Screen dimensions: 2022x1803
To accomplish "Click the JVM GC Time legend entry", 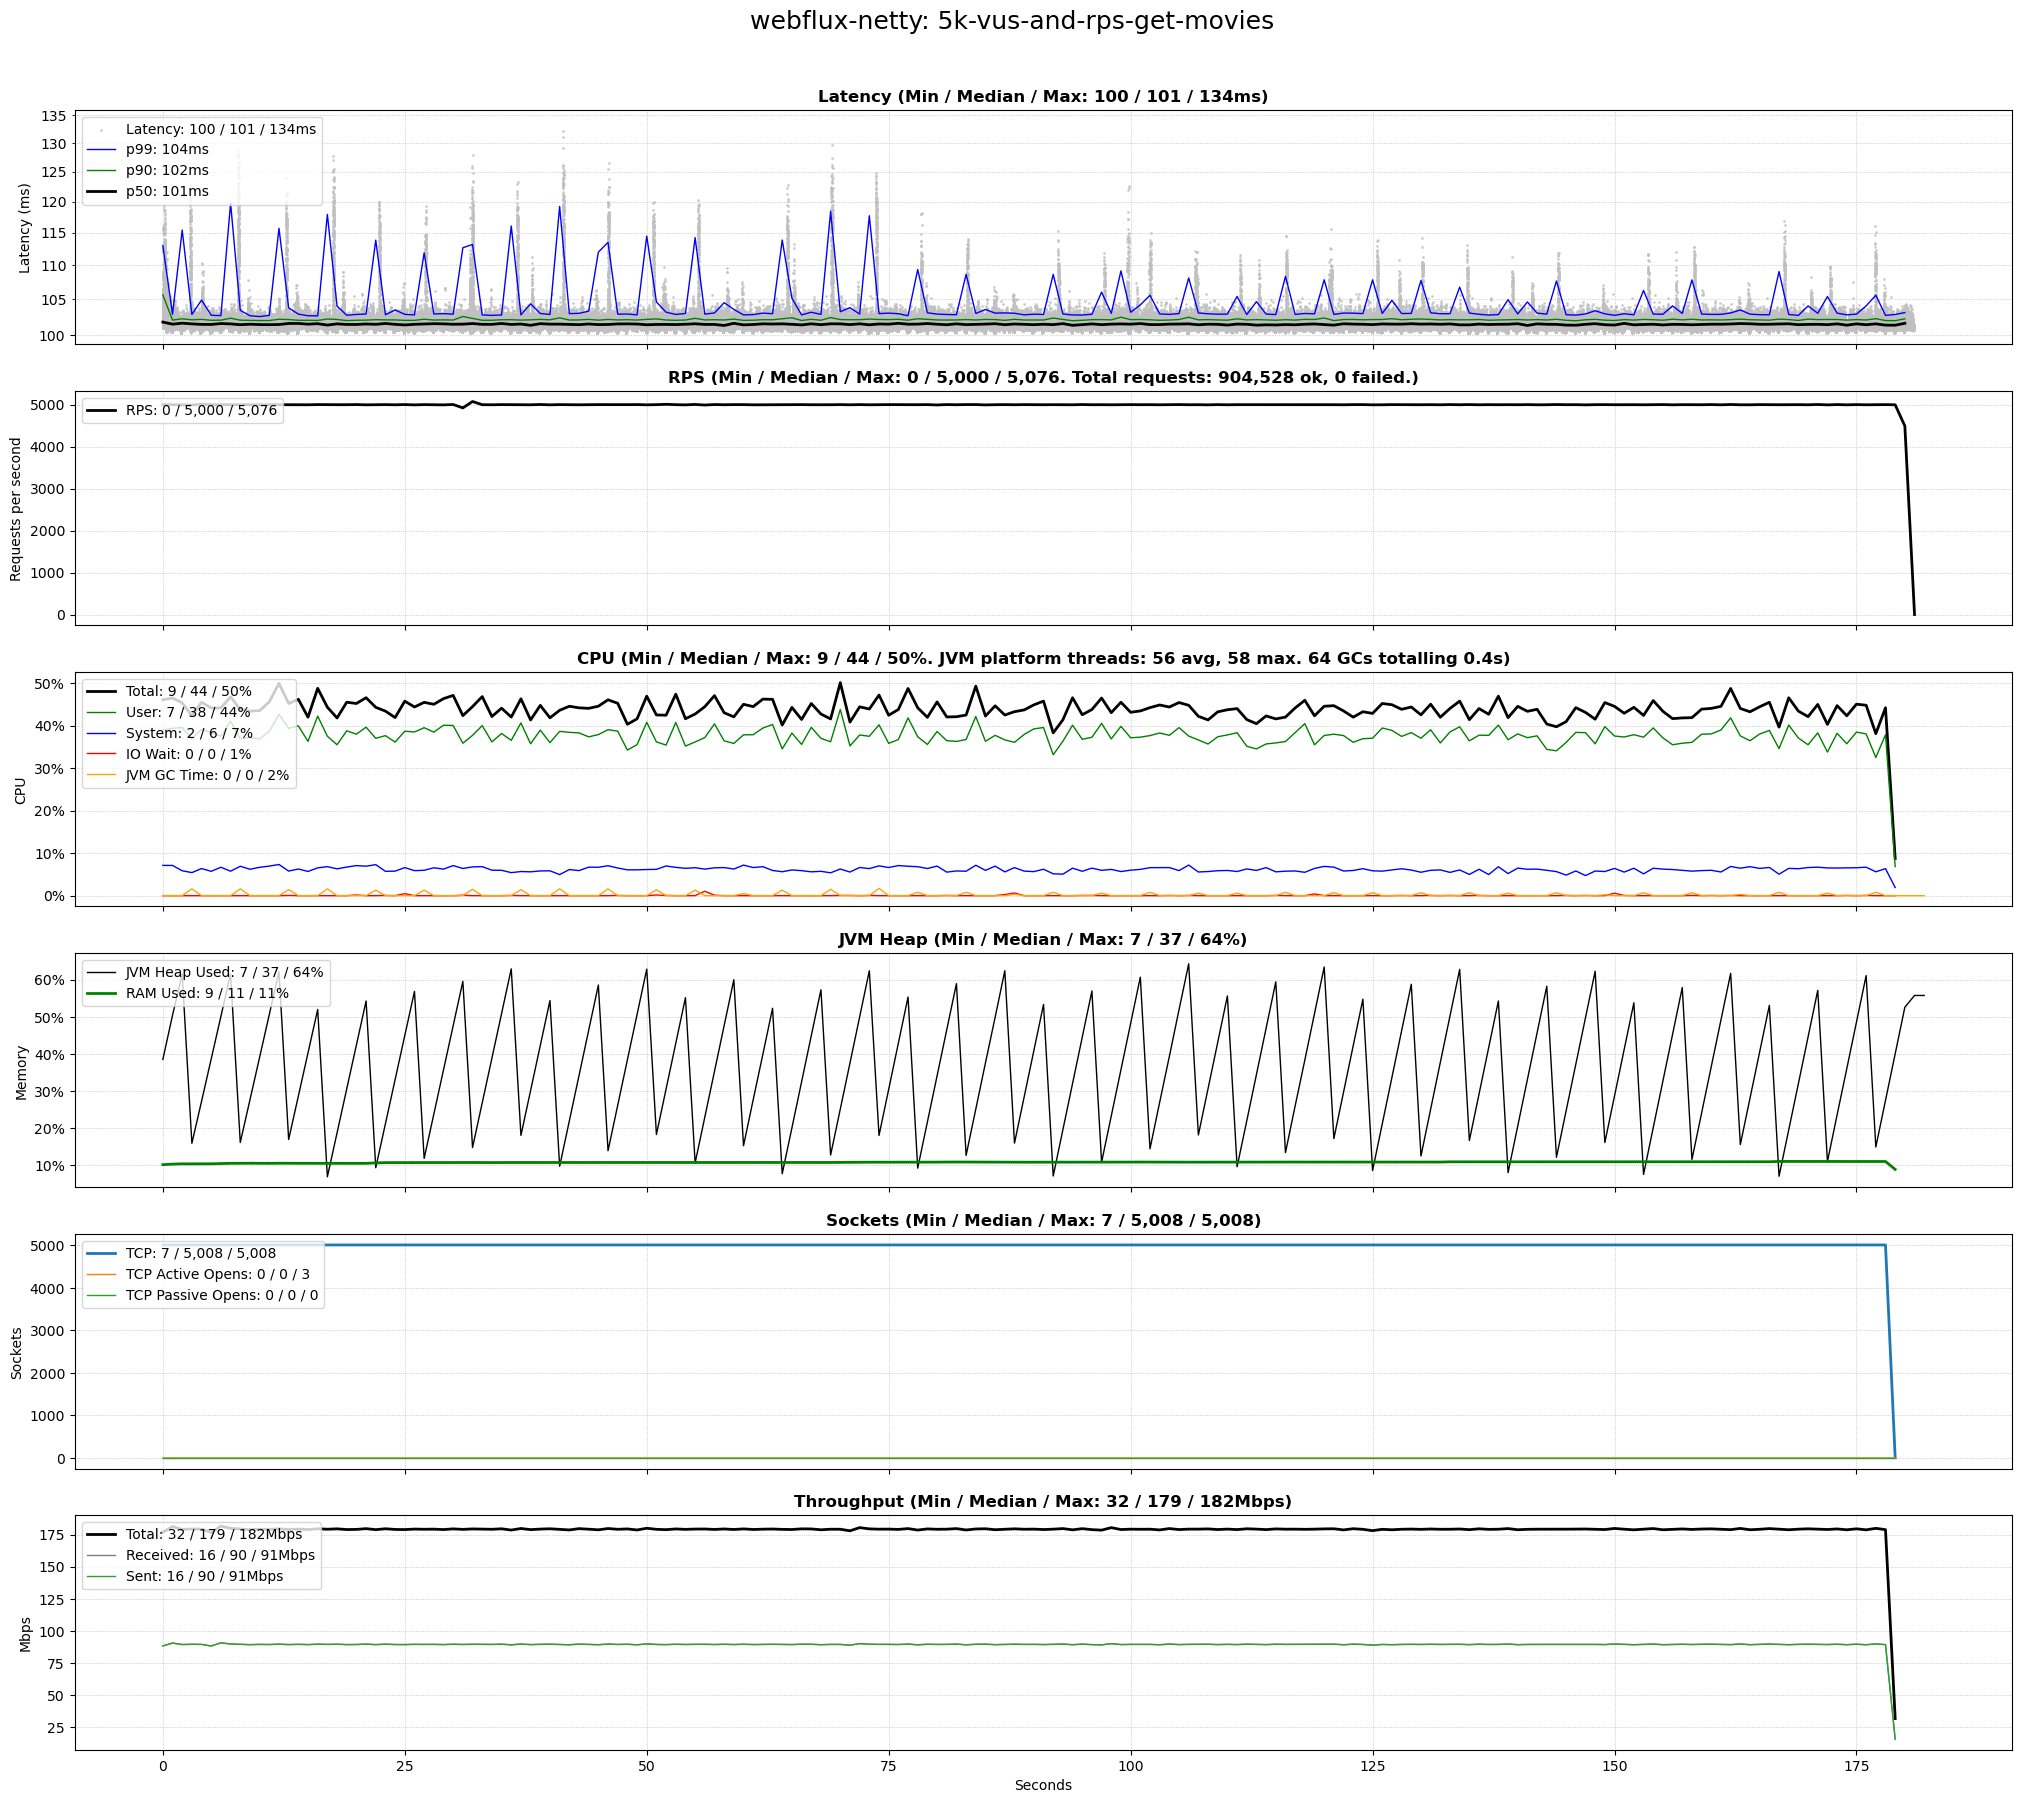I will [206, 776].
